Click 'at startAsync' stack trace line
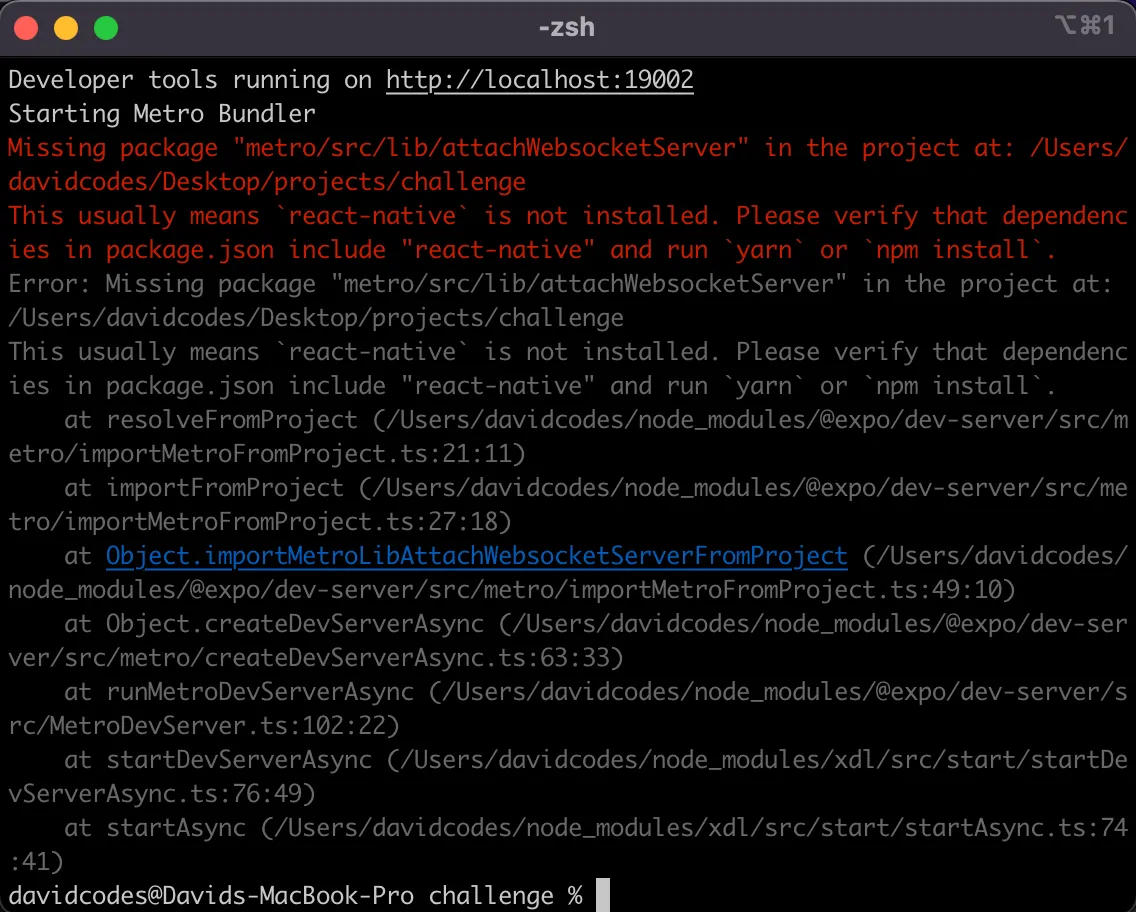Image resolution: width=1136 pixels, height=912 pixels. point(596,829)
